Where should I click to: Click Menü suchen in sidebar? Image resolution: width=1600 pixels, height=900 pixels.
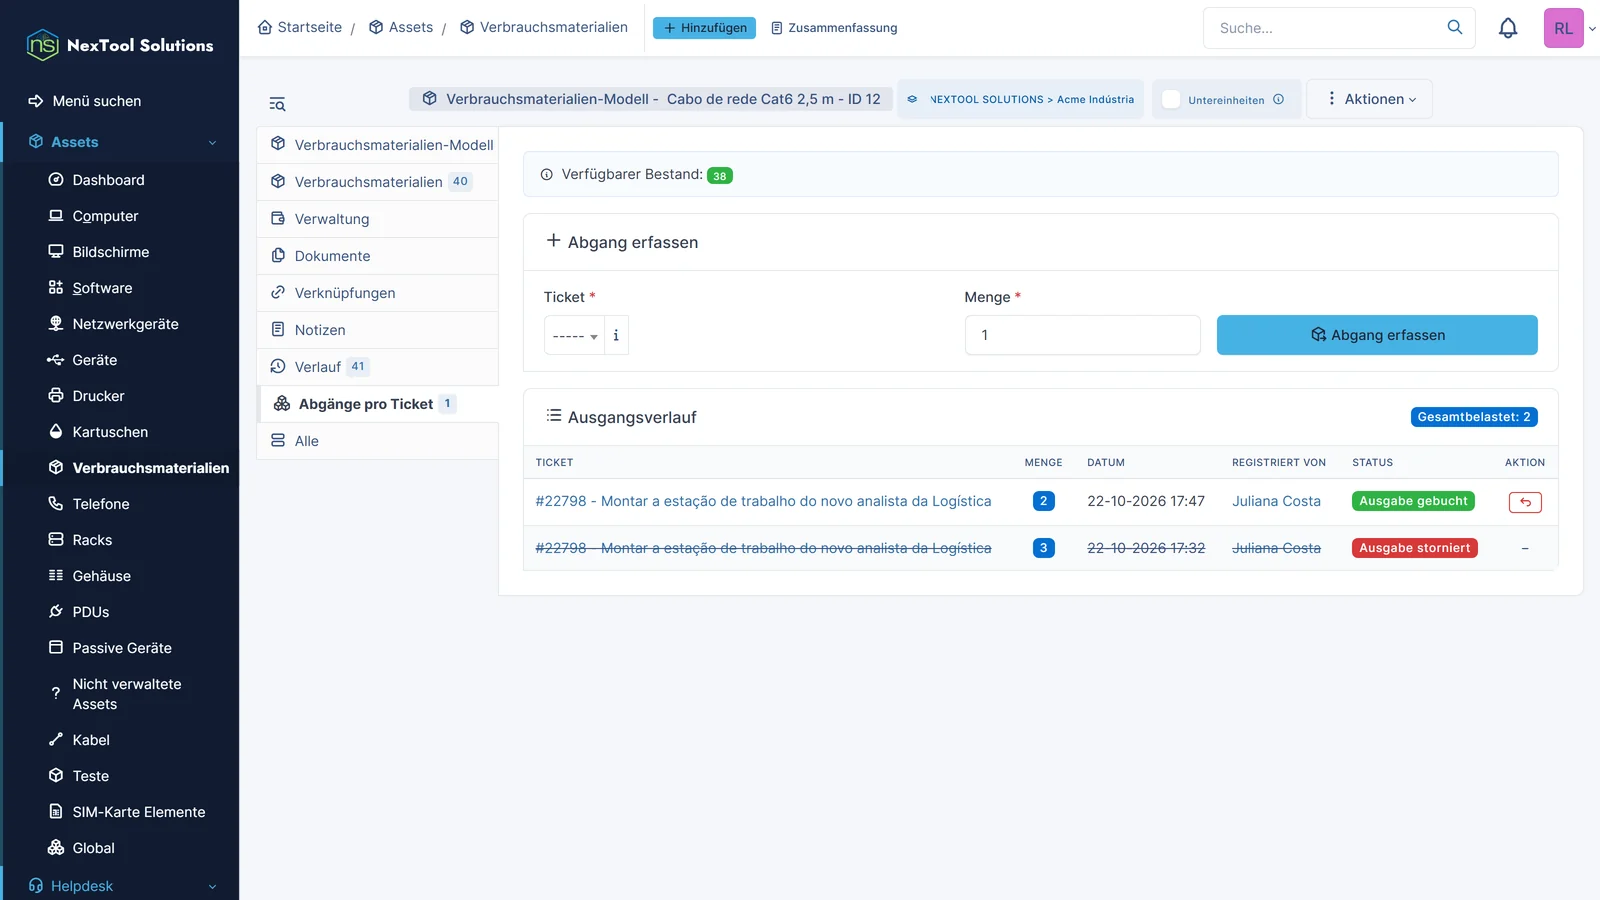pyautogui.click(x=85, y=101)
